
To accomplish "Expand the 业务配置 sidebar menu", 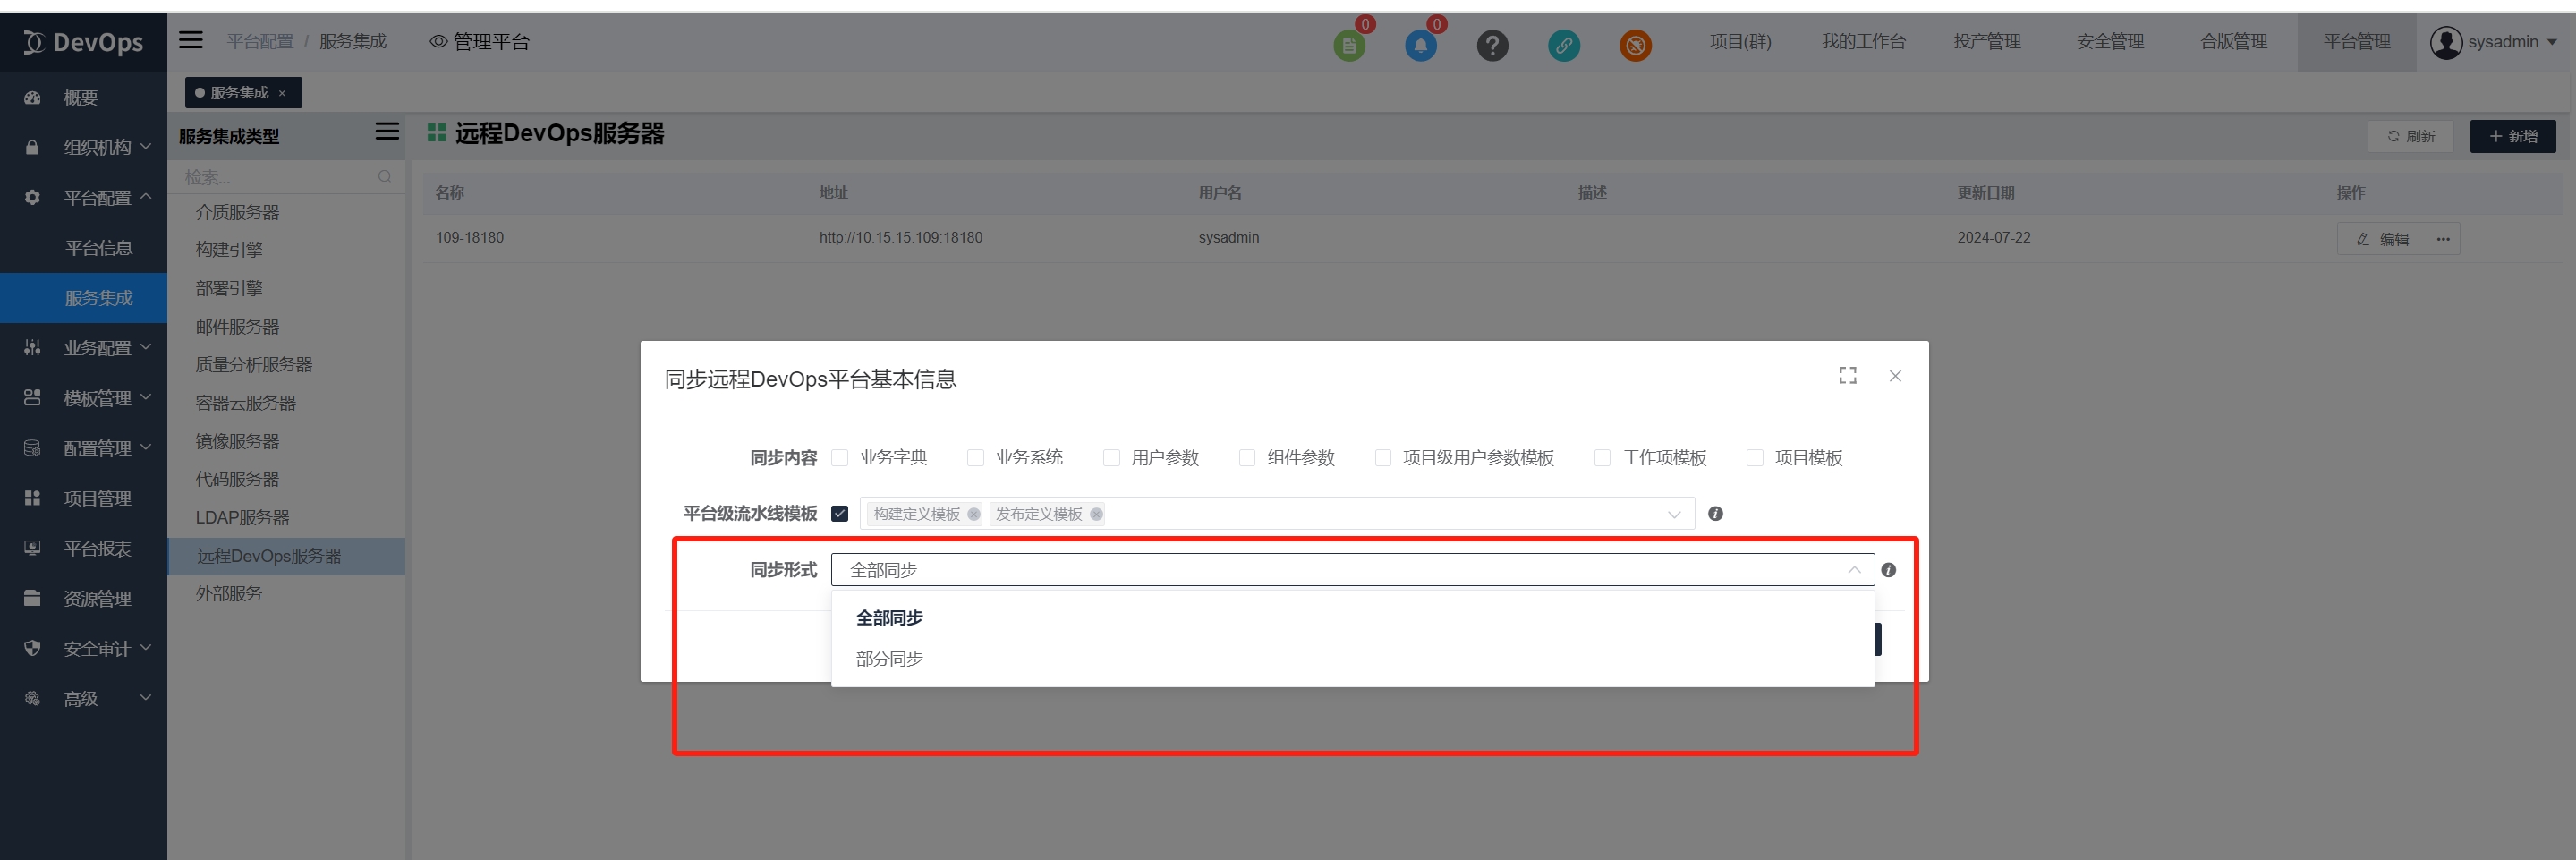I will [x=83, y=348].
